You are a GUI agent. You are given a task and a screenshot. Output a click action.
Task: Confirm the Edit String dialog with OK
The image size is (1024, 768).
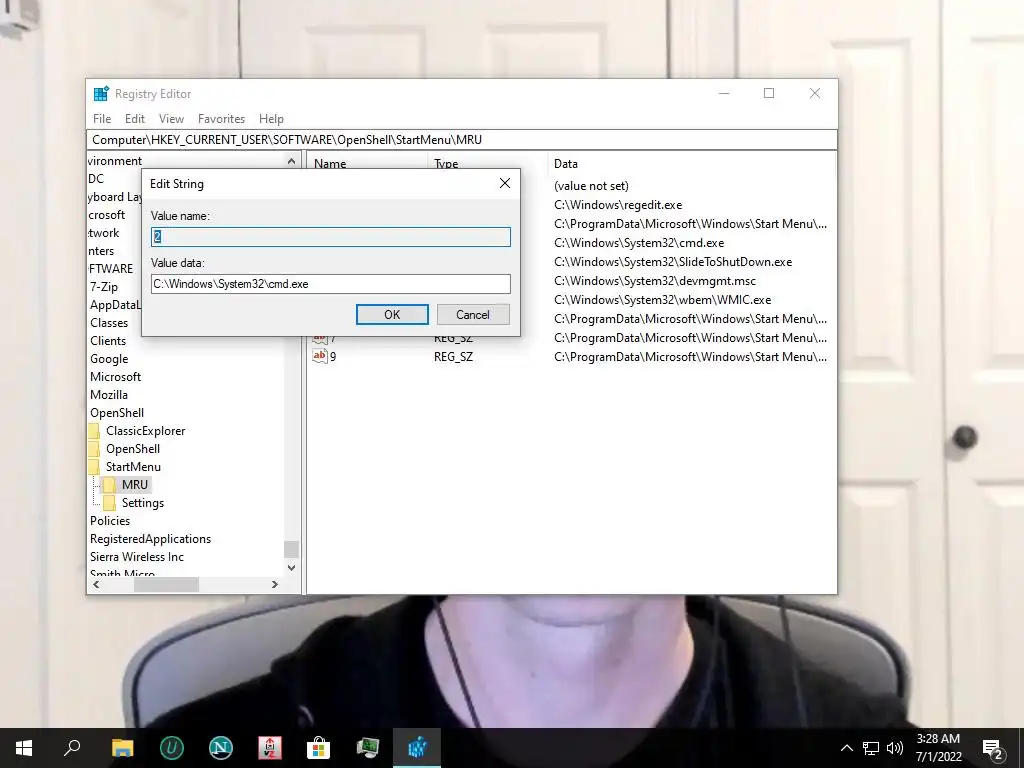tap(392, 314)
